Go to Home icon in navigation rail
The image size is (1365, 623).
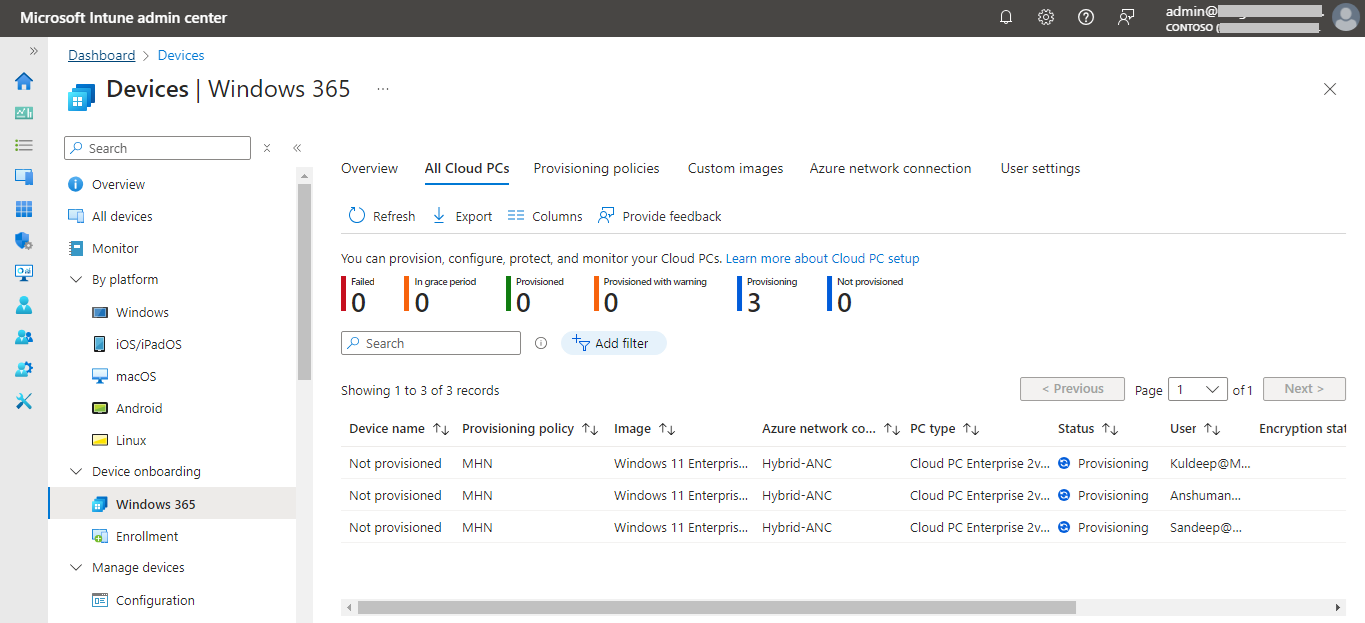(x=24, y=81)
